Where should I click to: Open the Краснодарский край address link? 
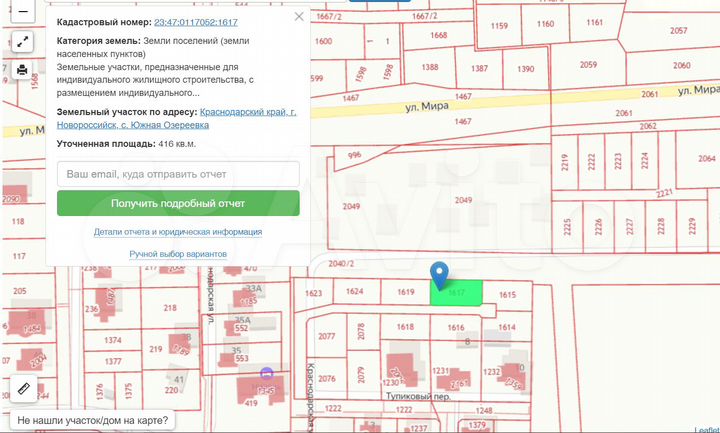pos(248,113)
